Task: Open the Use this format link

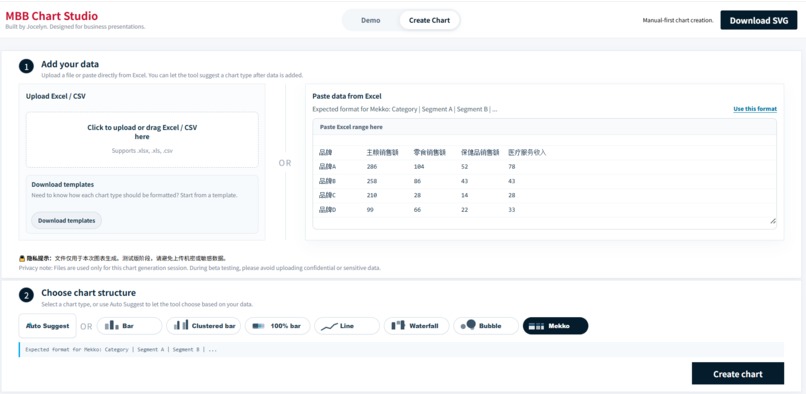Action: point(755,109)
